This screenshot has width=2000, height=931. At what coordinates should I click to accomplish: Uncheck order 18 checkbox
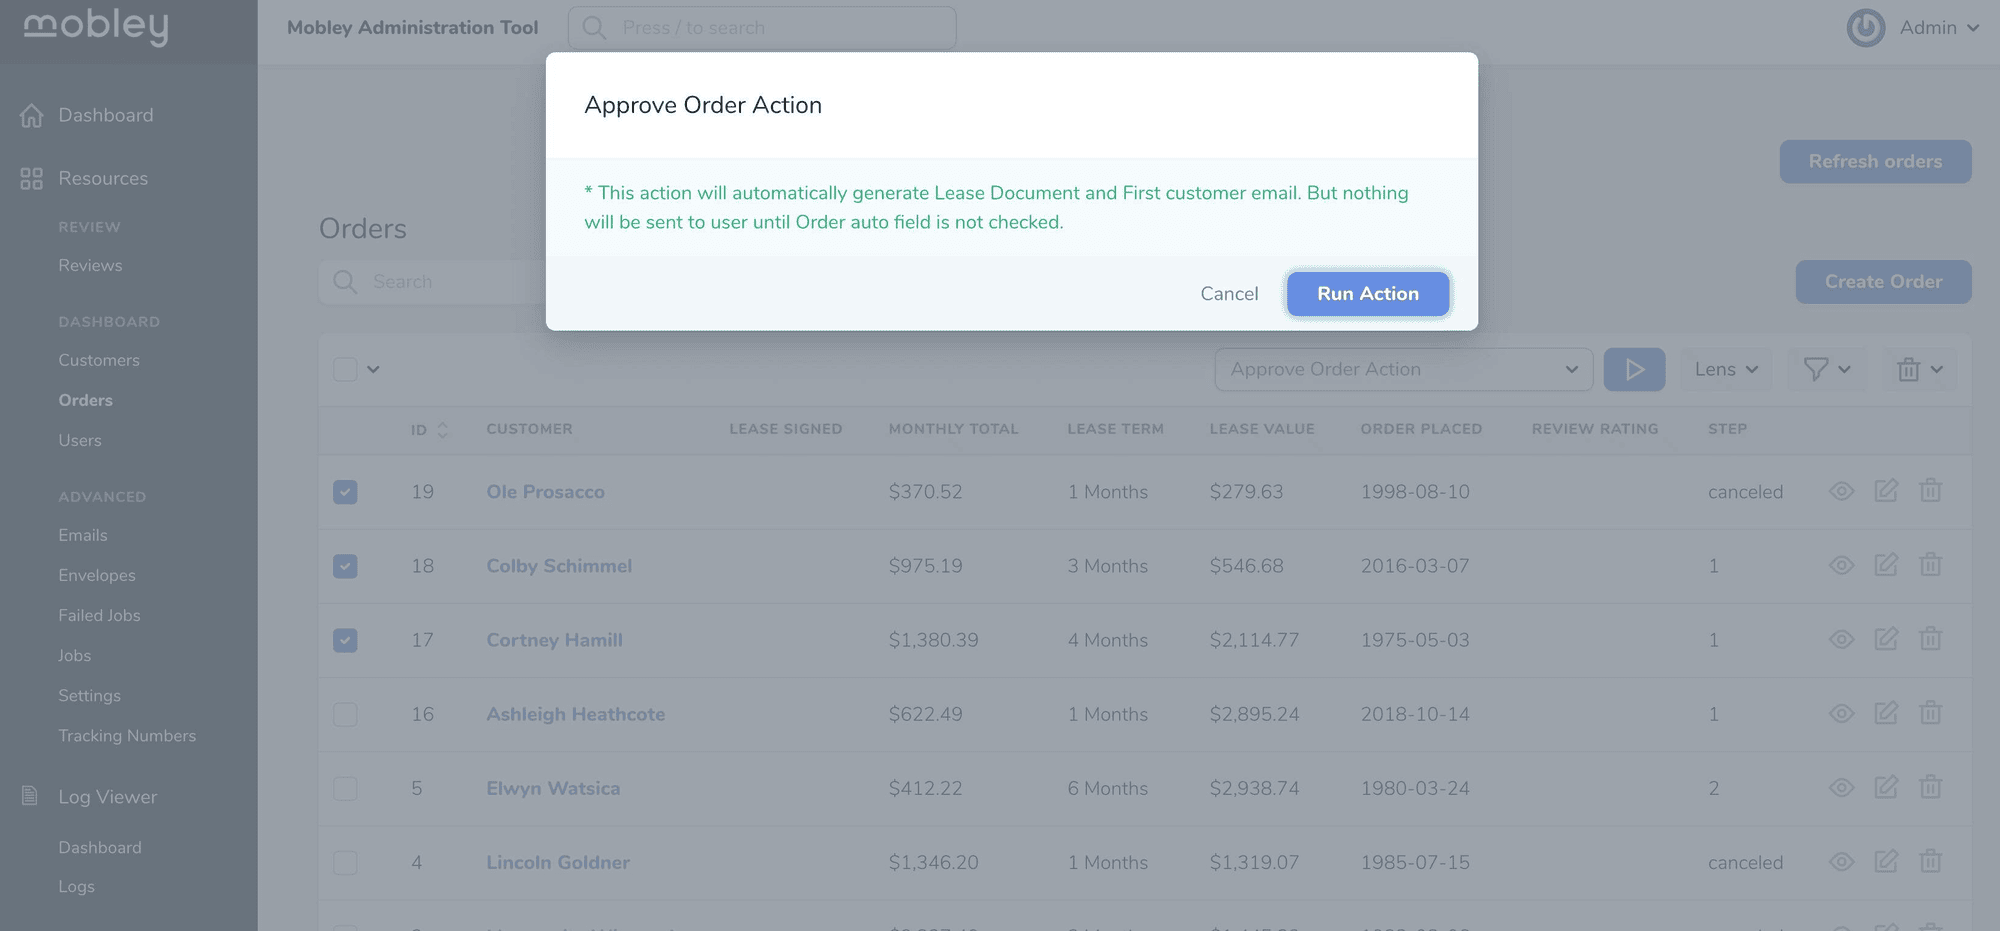pos(345,566)
